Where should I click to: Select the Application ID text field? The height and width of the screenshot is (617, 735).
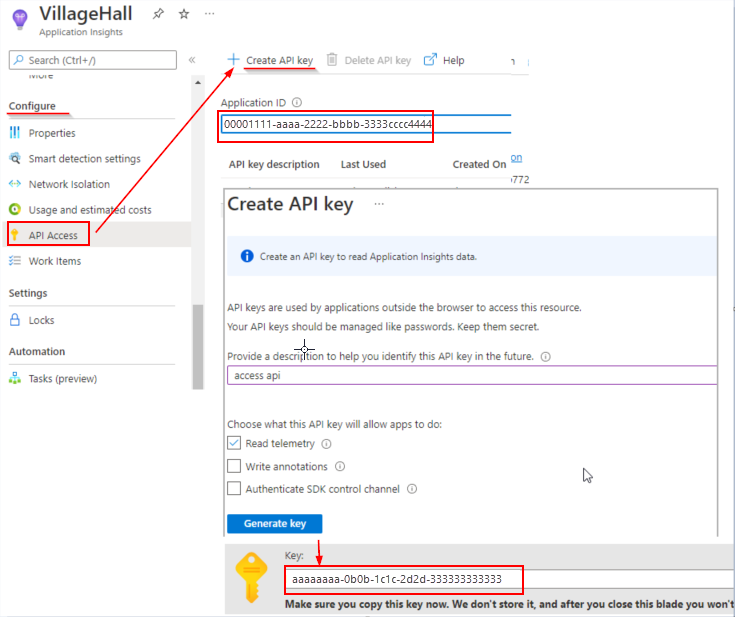(366, 124)
